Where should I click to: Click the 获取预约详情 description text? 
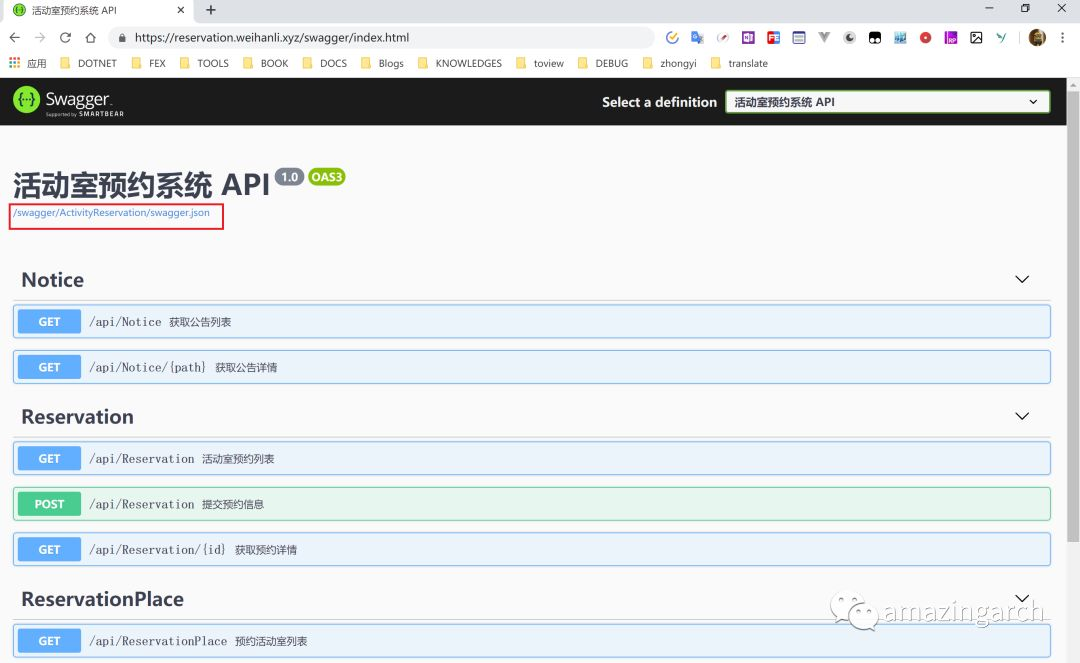[x=266, y=550]
